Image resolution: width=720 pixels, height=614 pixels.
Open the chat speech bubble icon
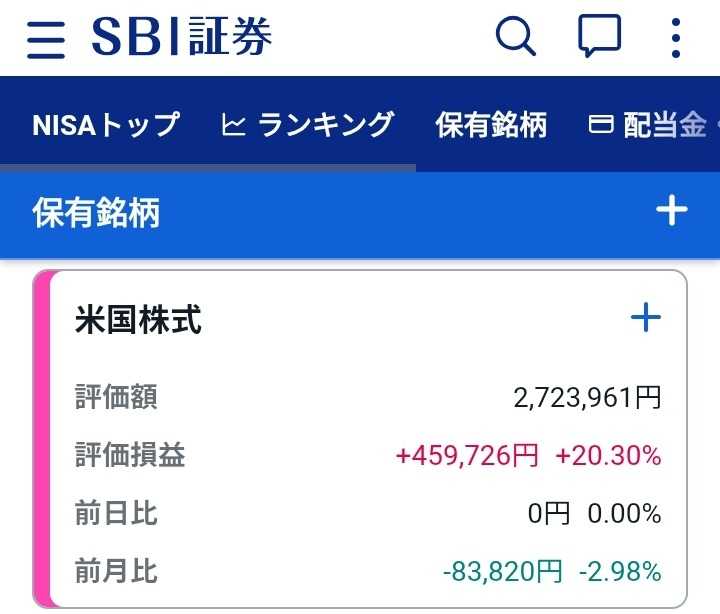point(599,39)
